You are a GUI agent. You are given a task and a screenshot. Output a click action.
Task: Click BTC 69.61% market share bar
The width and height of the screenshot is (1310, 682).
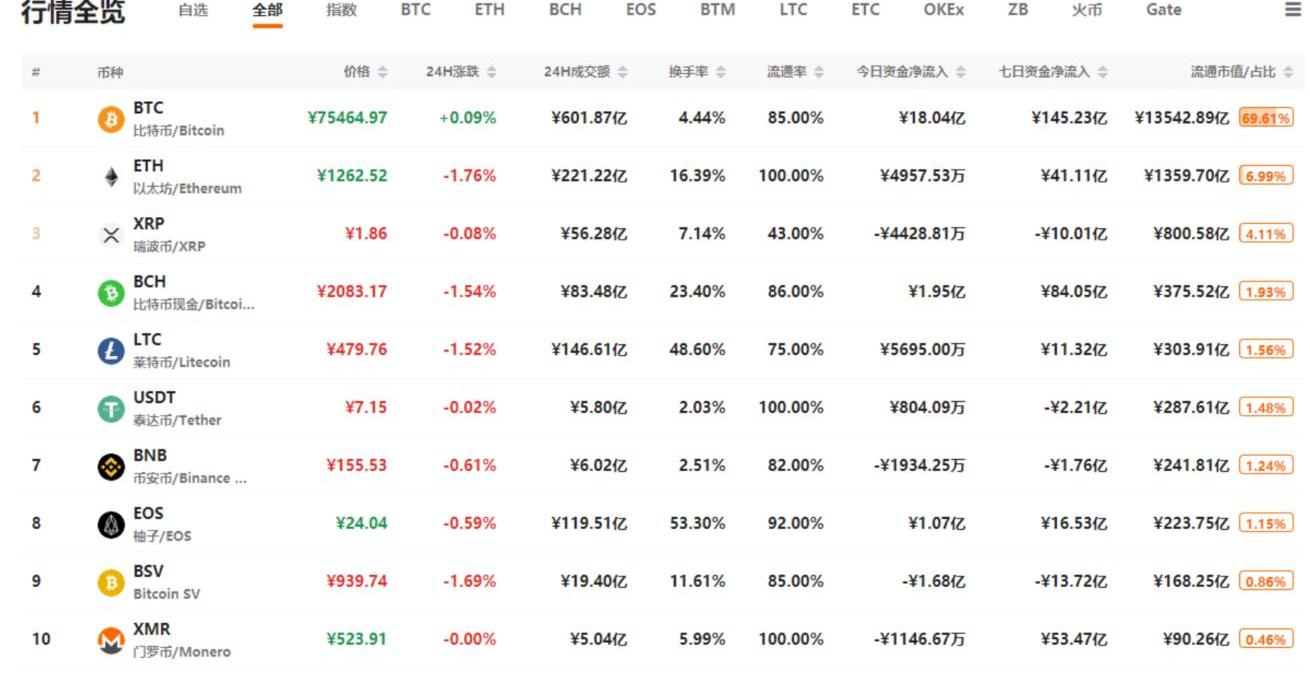[x=1265, y=118]
